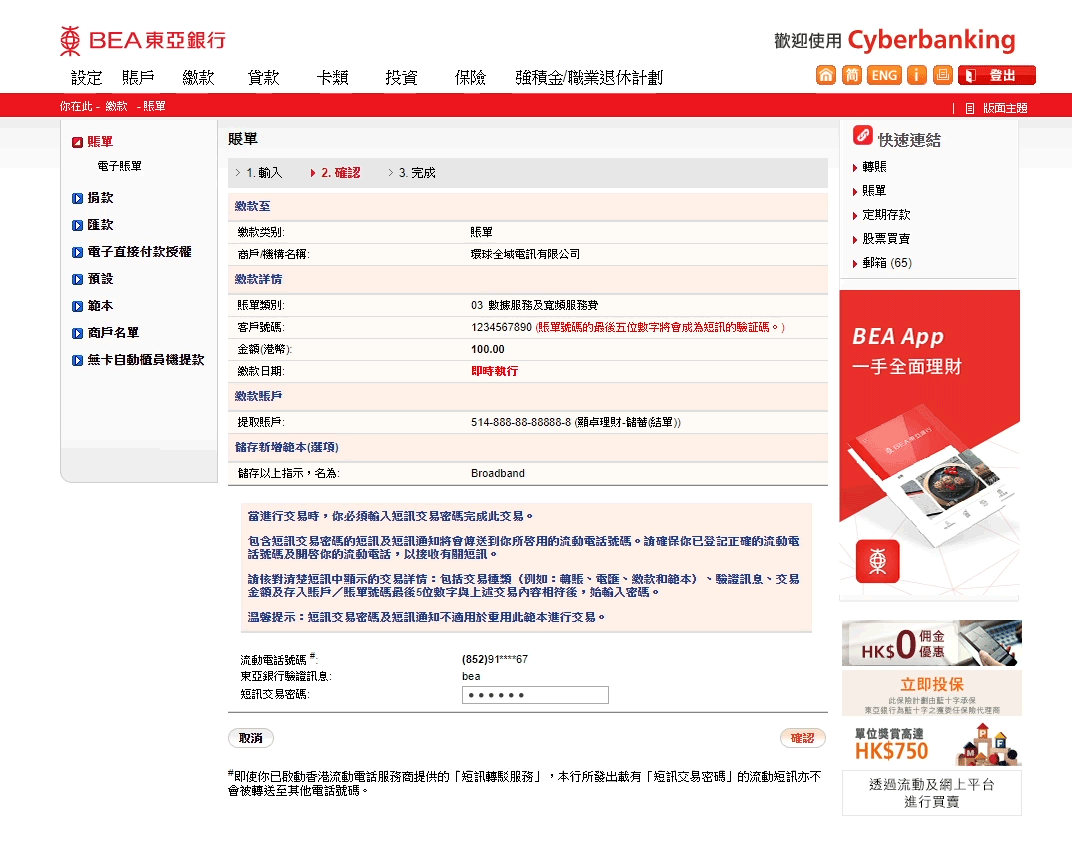Expand 範本 in the sidebar

coord(100,306)
